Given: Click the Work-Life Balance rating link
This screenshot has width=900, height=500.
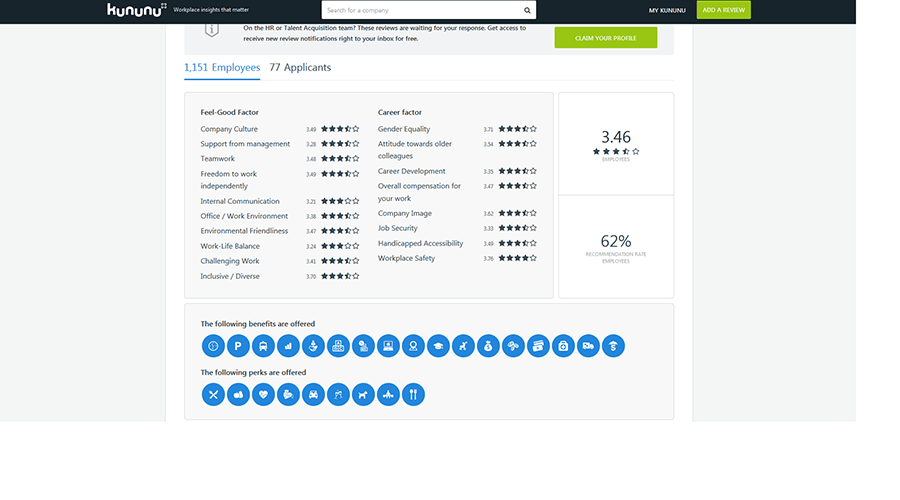Looking at the screenshot, I should click(x=230, y=246).
